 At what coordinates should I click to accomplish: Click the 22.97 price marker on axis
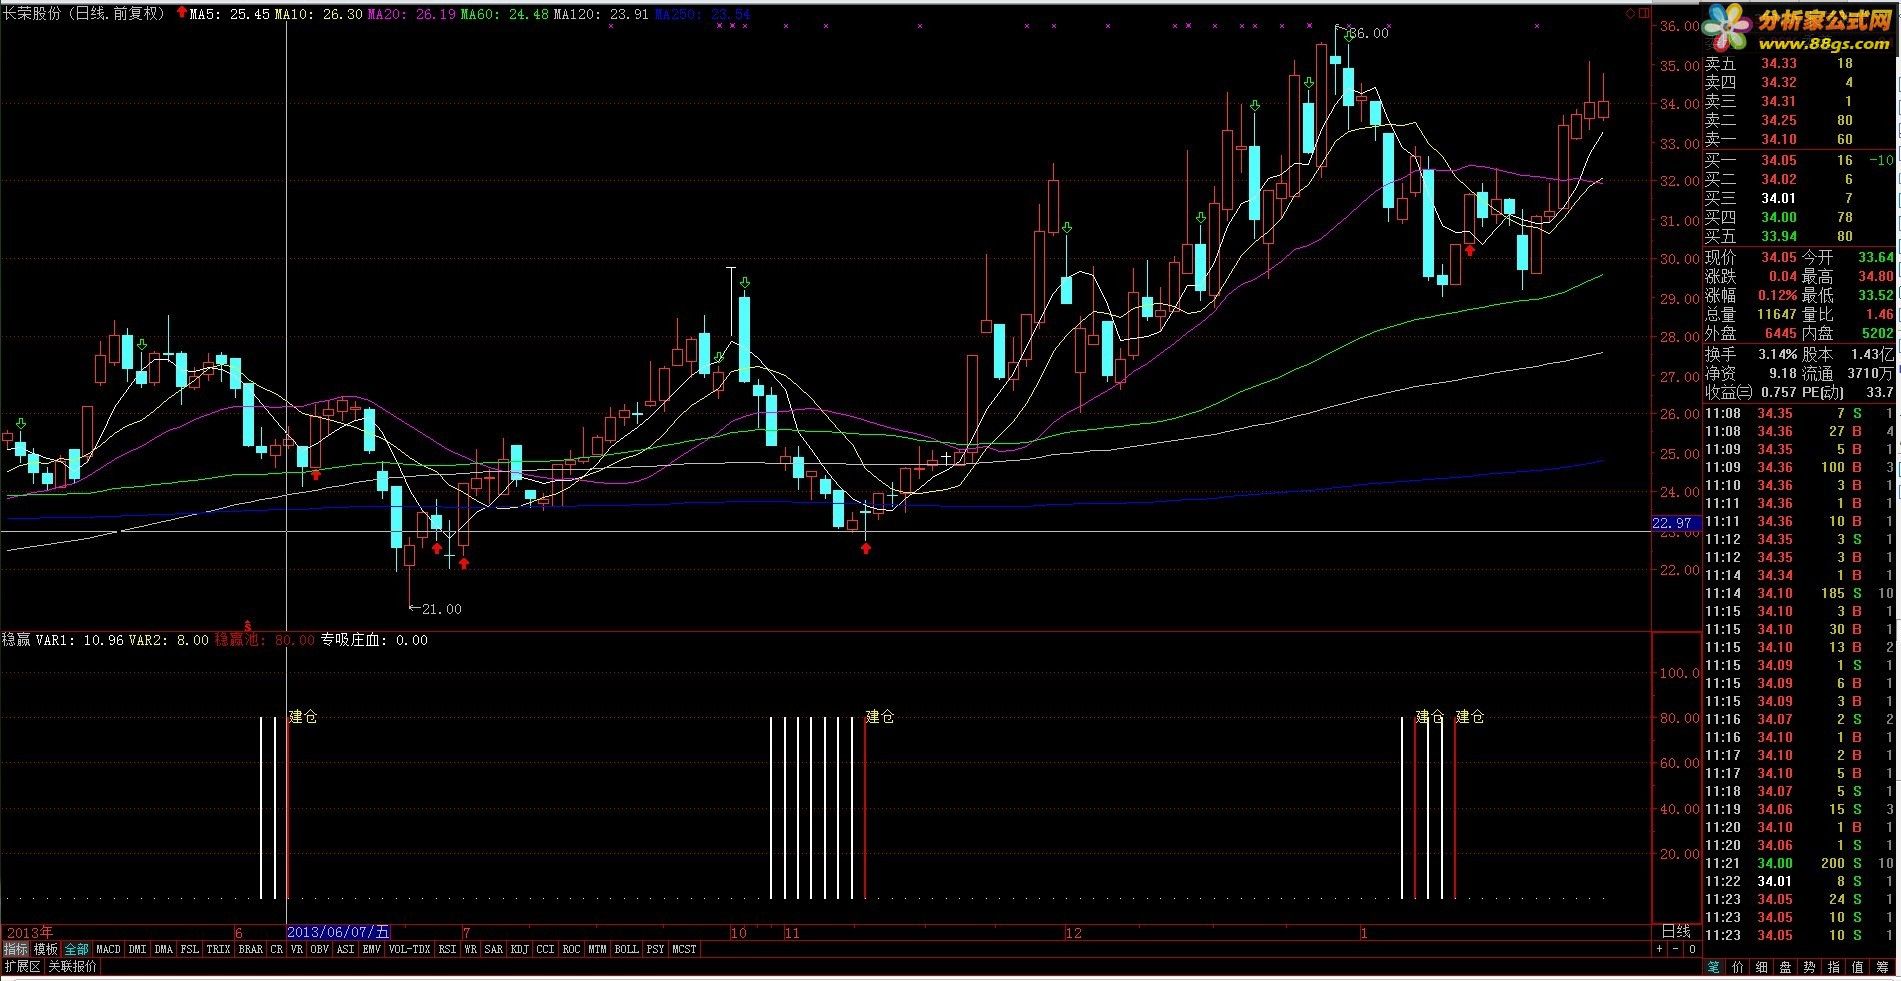click(1674, 523)
